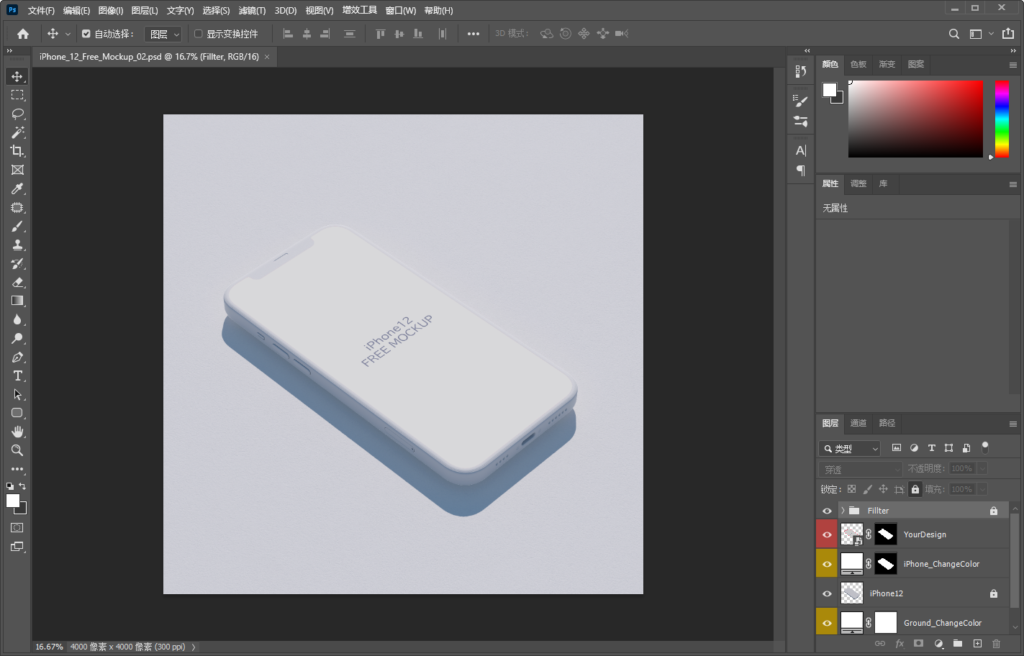
Task: Select the Pen tool
Action: pos(17,357)
